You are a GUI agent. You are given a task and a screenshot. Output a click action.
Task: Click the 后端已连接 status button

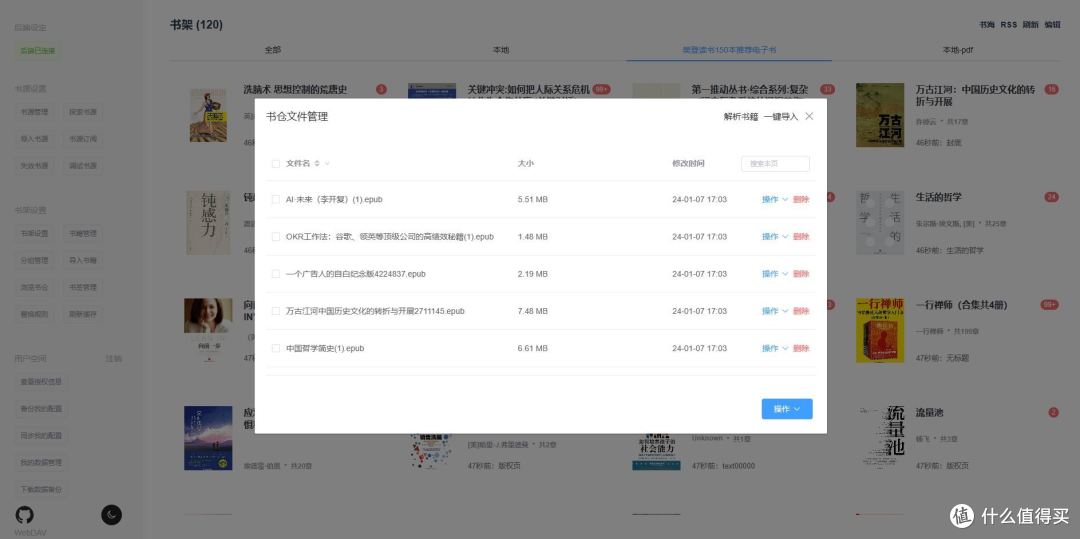click(x=38, y=51)
